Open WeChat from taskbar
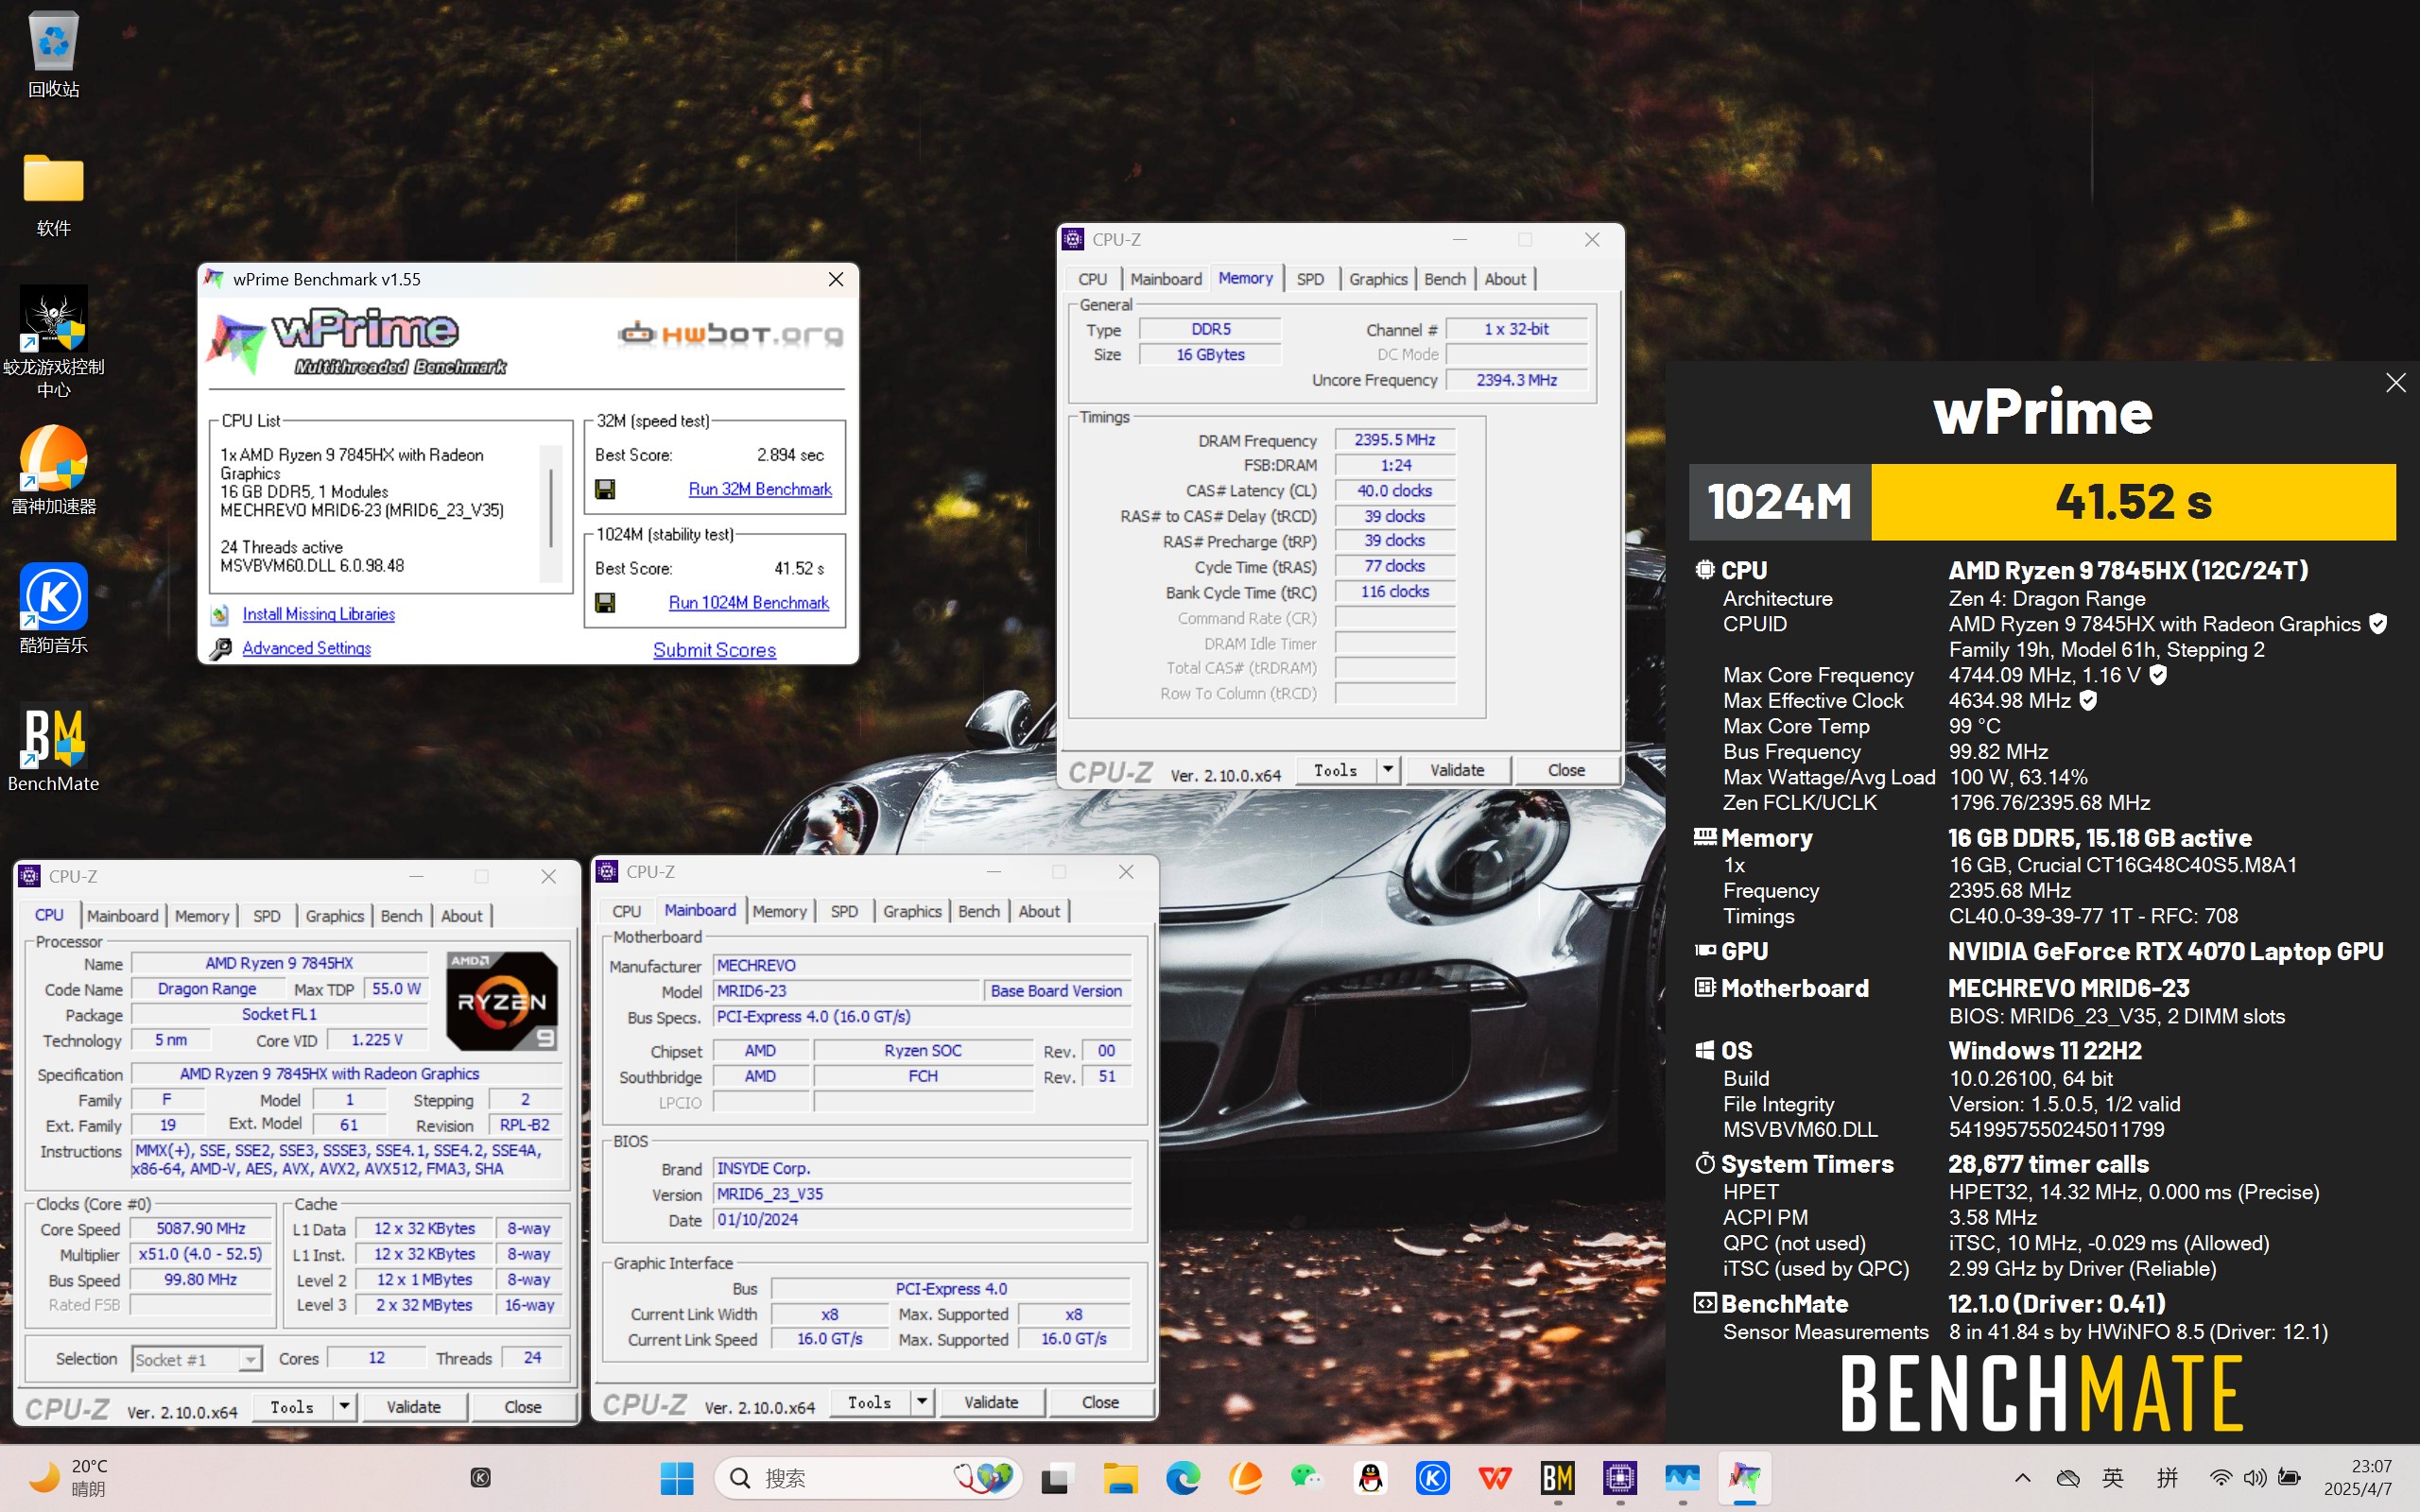The width and height of the screenshot is (2420, 1512). (1307, 1478)
